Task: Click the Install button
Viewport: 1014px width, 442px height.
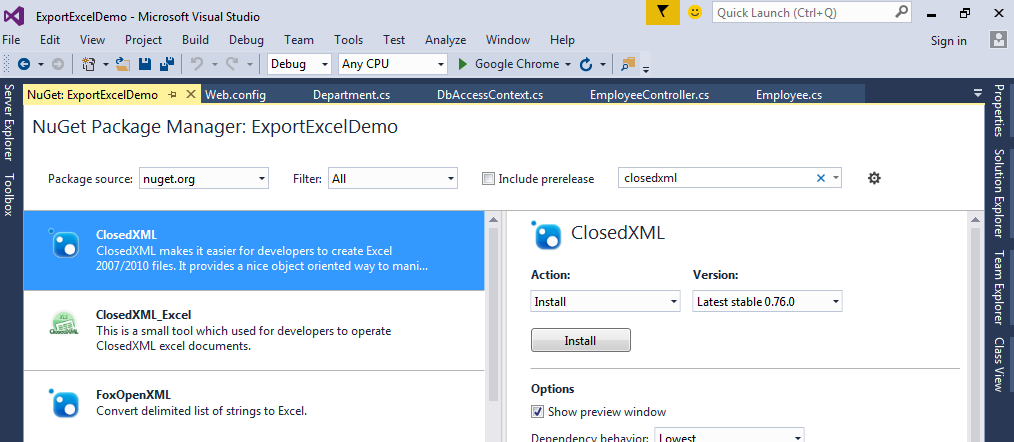Action: [x=581, y=340]
